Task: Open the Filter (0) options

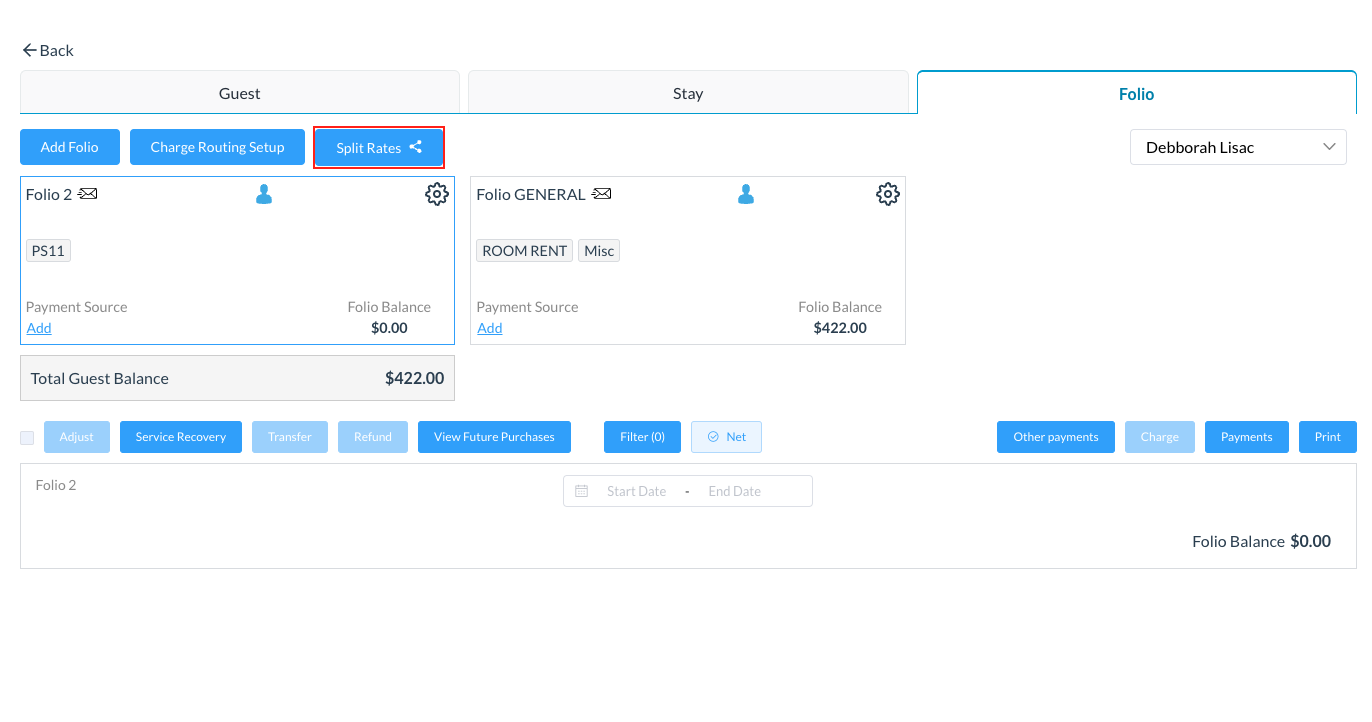Action: [x=641, y=436]
